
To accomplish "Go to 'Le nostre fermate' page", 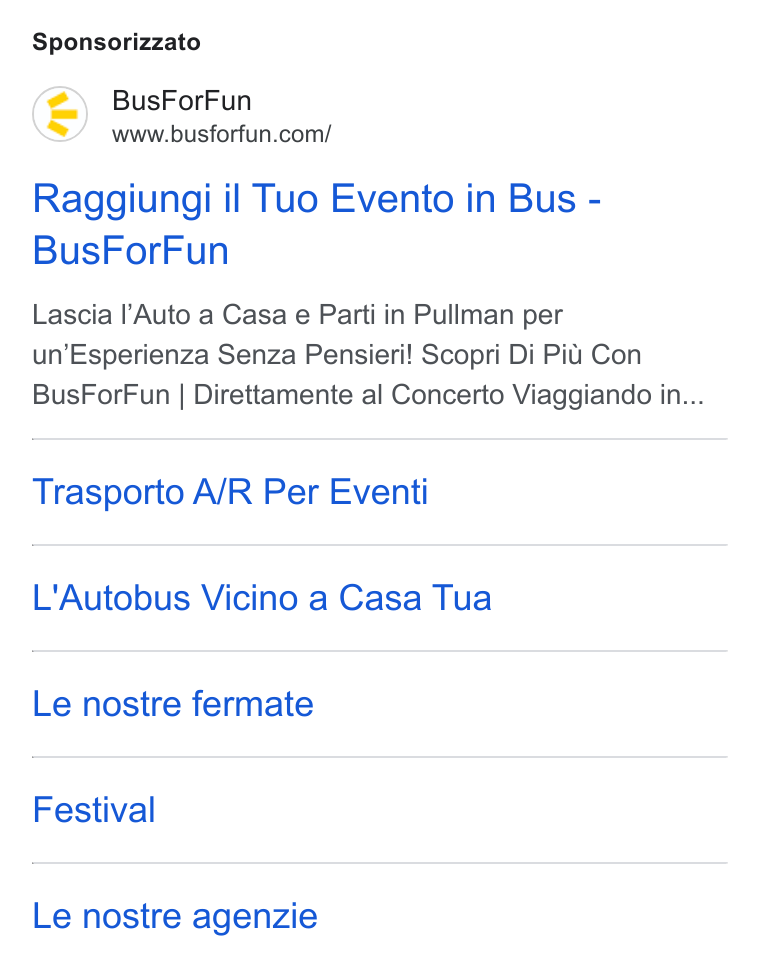I will coord(173,704).
